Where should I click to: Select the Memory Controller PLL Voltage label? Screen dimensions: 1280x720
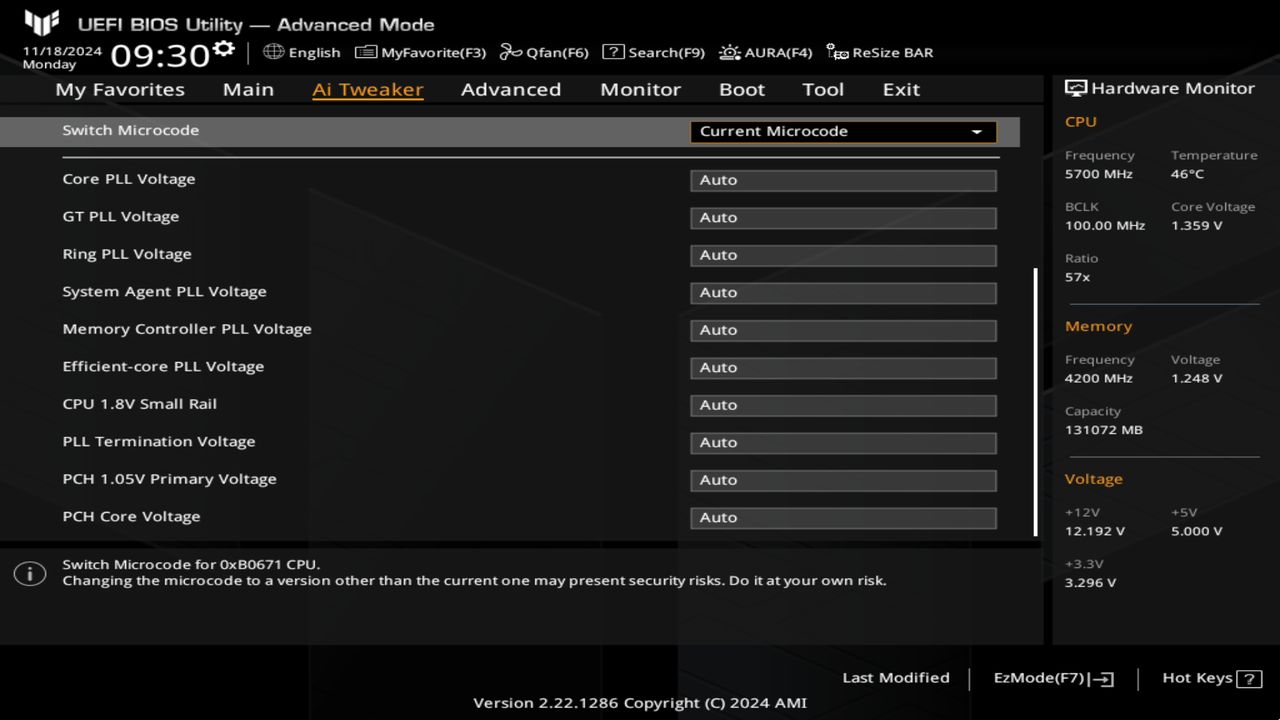coord(187,329)
